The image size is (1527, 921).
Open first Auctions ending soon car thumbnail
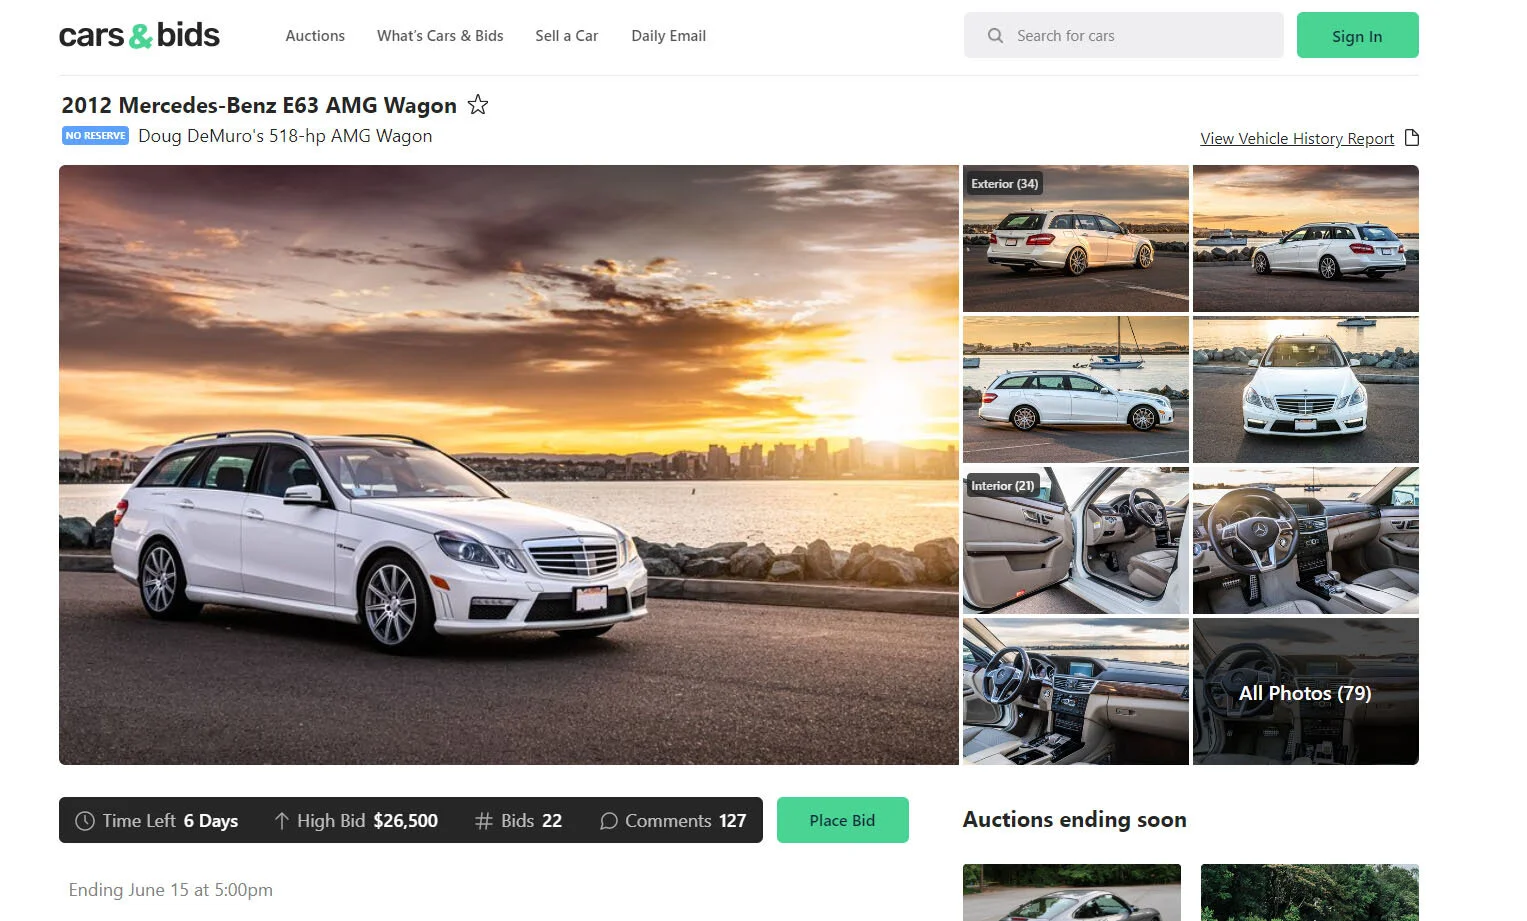click(x=1072, y=893)
